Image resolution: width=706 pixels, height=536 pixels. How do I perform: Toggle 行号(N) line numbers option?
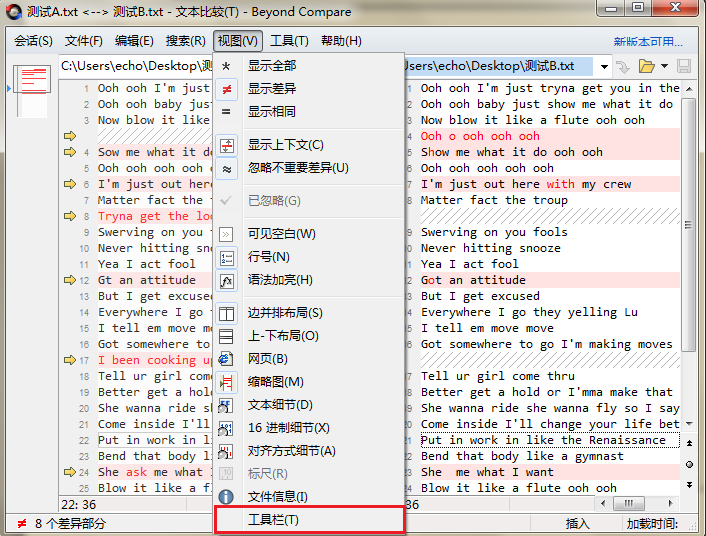226,257
